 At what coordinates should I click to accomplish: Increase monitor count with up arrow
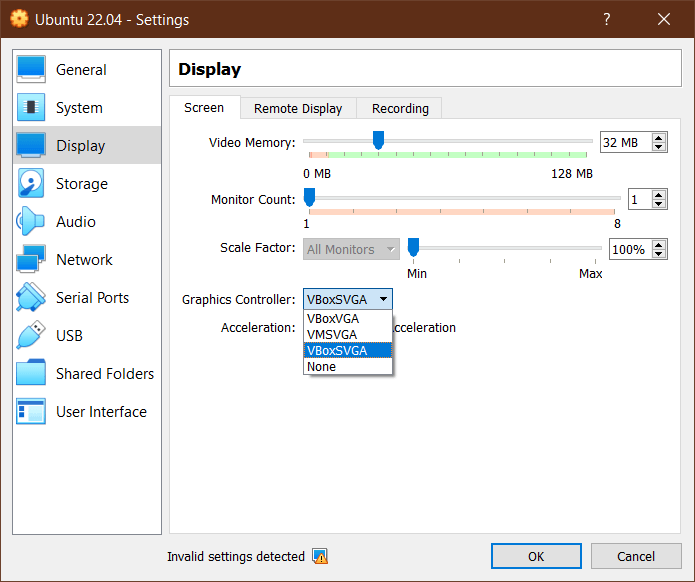(x=659, y=195)
